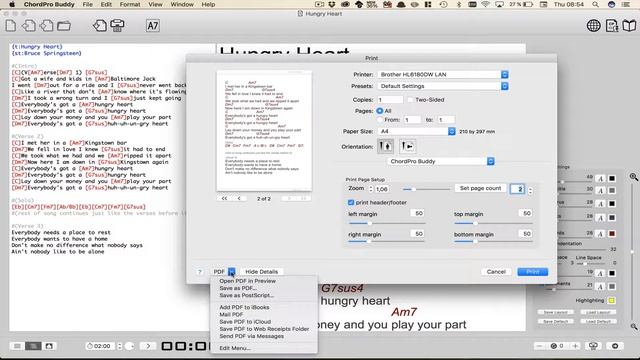This screenshot has width=640, height=360.
Task: Open the Format menu
Action: [x=130, y=4]
